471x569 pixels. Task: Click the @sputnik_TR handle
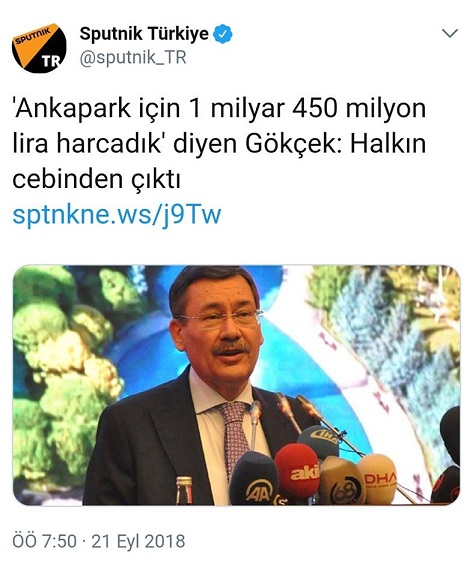[133, 58]
